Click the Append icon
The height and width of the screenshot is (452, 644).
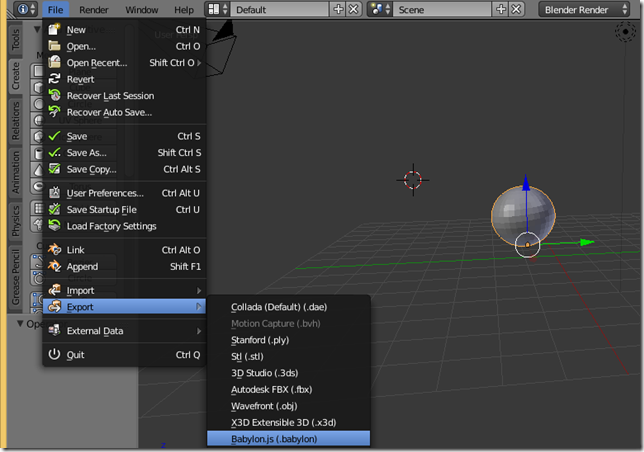pos(54,266)
